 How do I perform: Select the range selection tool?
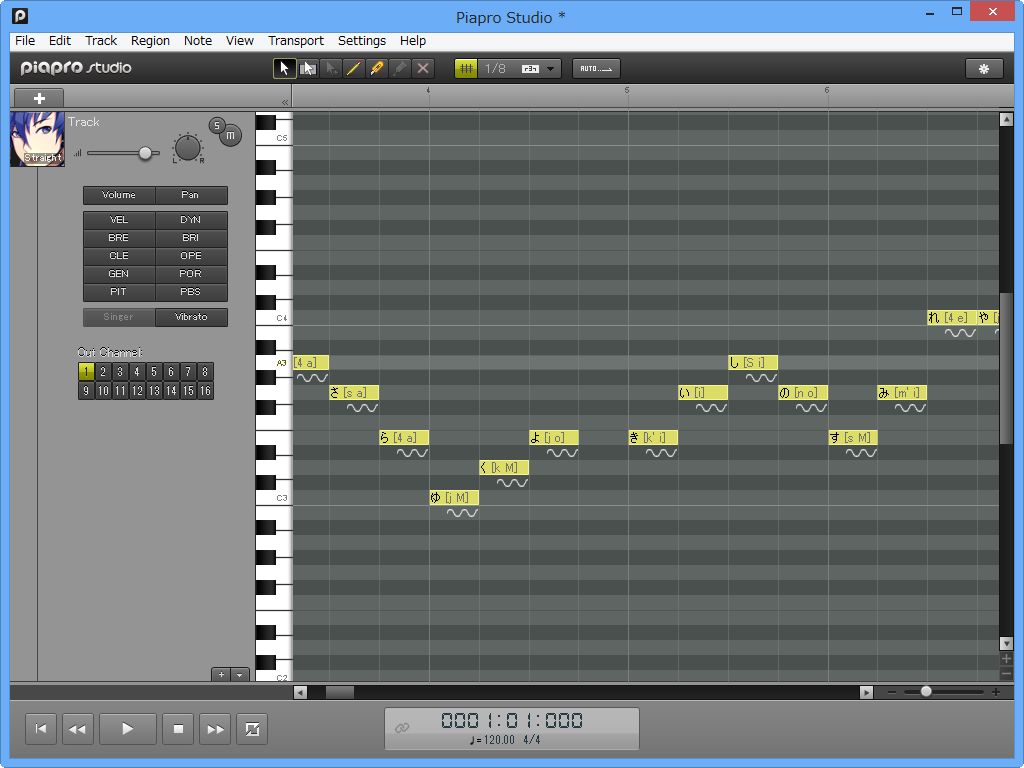tap(308, 69)
